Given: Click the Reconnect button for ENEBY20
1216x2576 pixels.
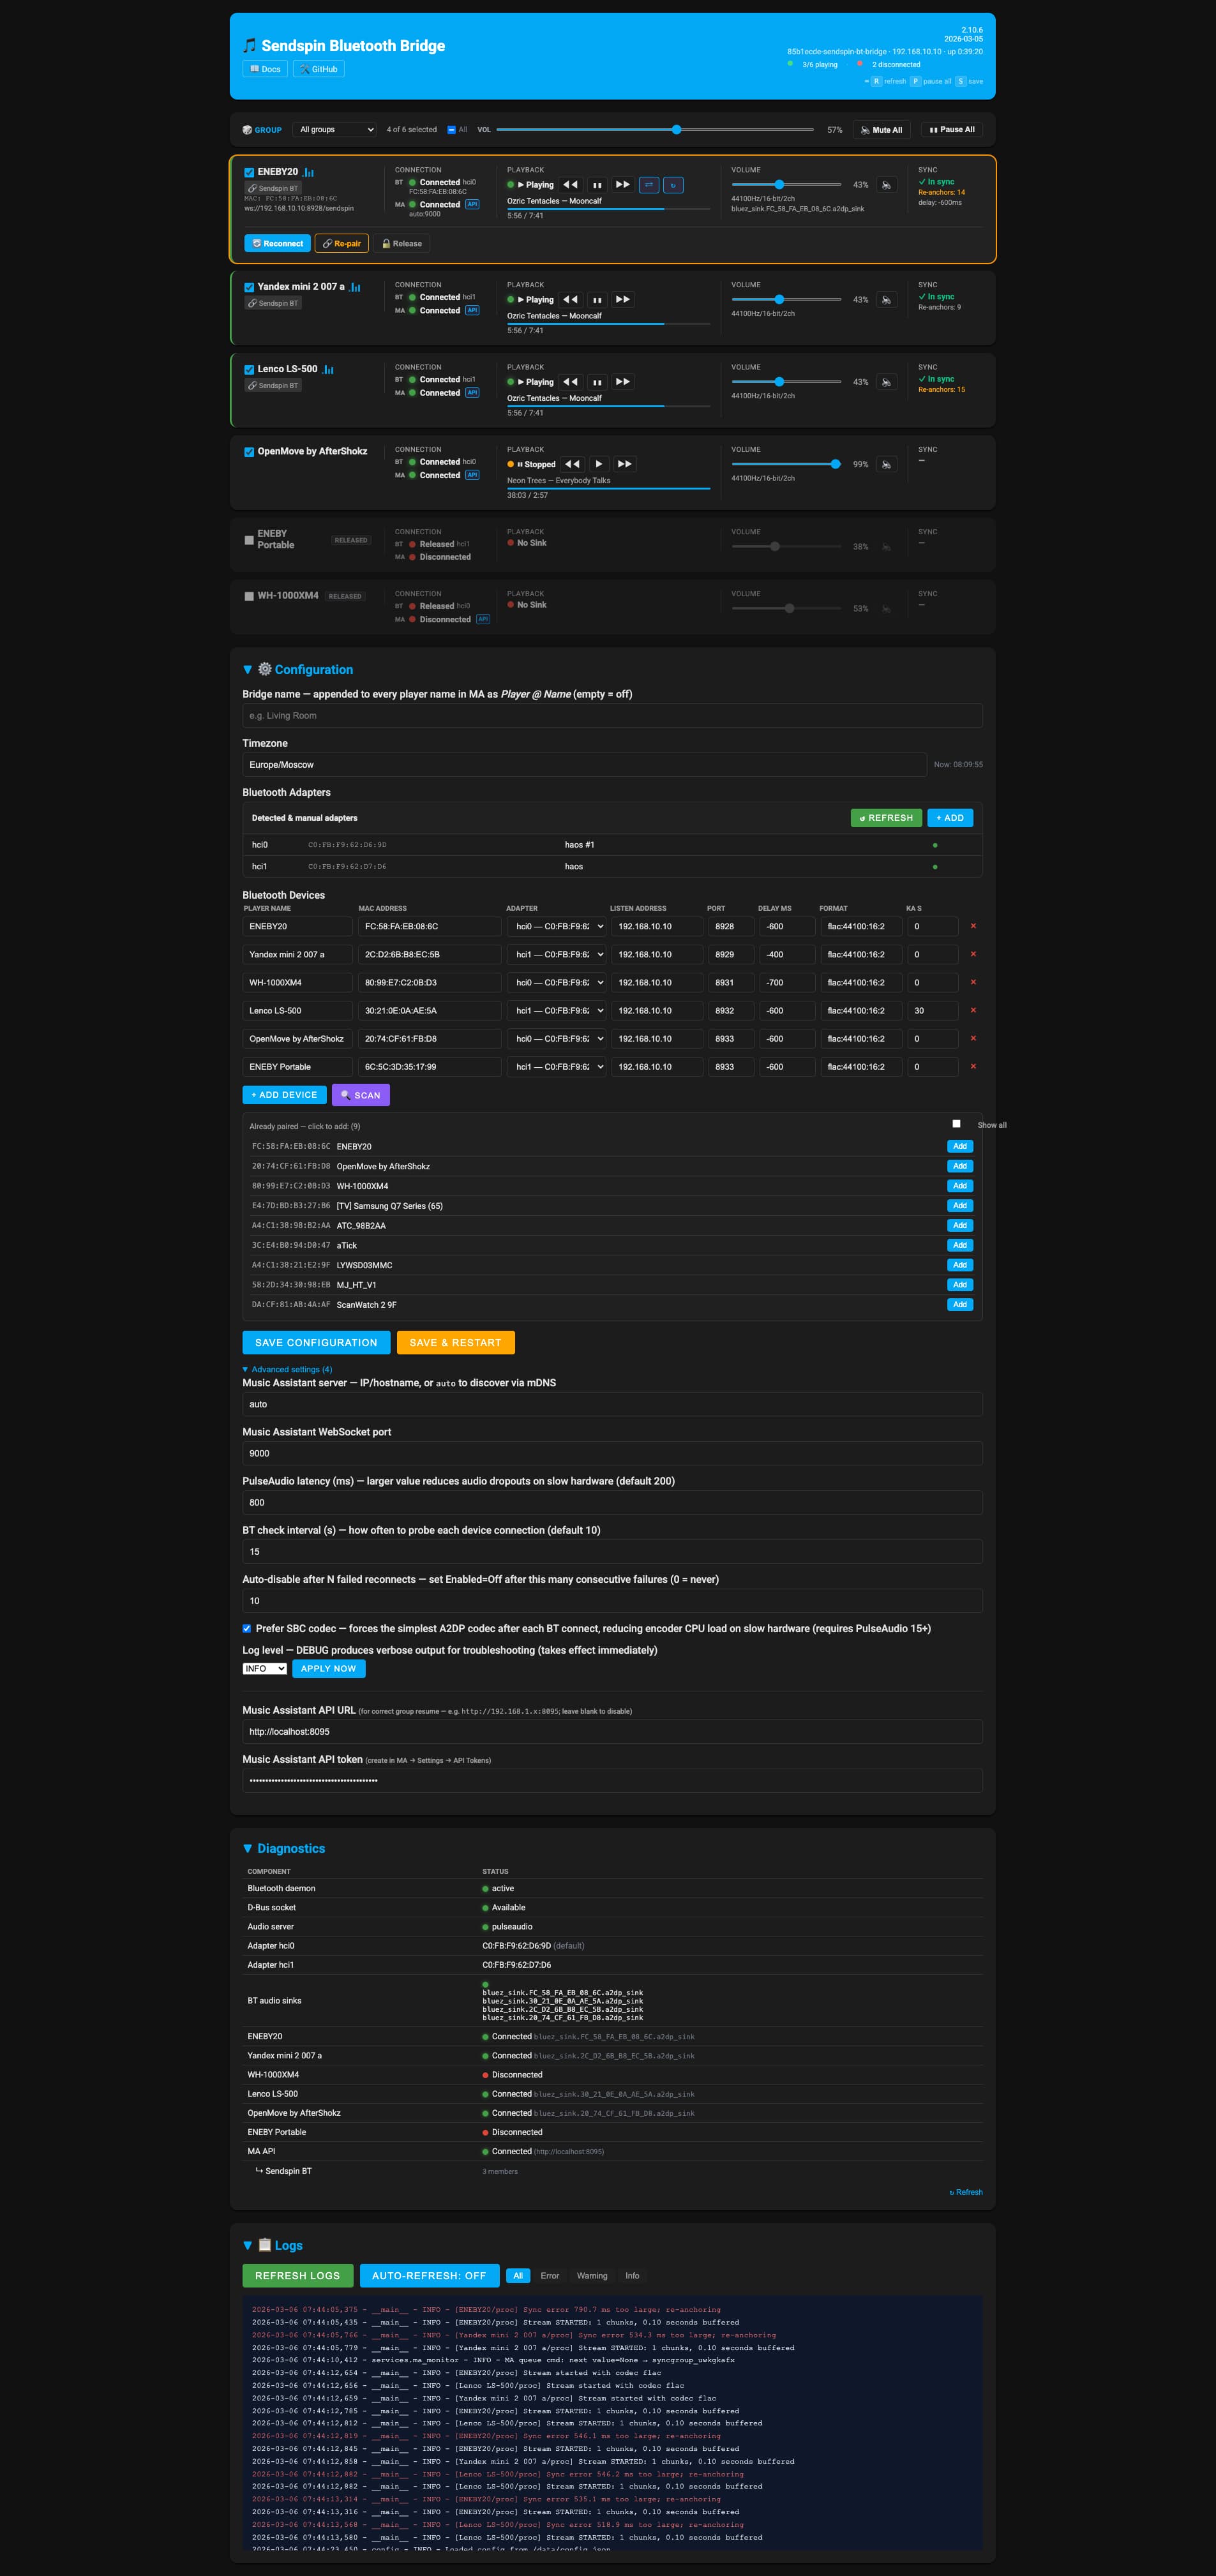Looking at the screenshot, I should (277, 243).
